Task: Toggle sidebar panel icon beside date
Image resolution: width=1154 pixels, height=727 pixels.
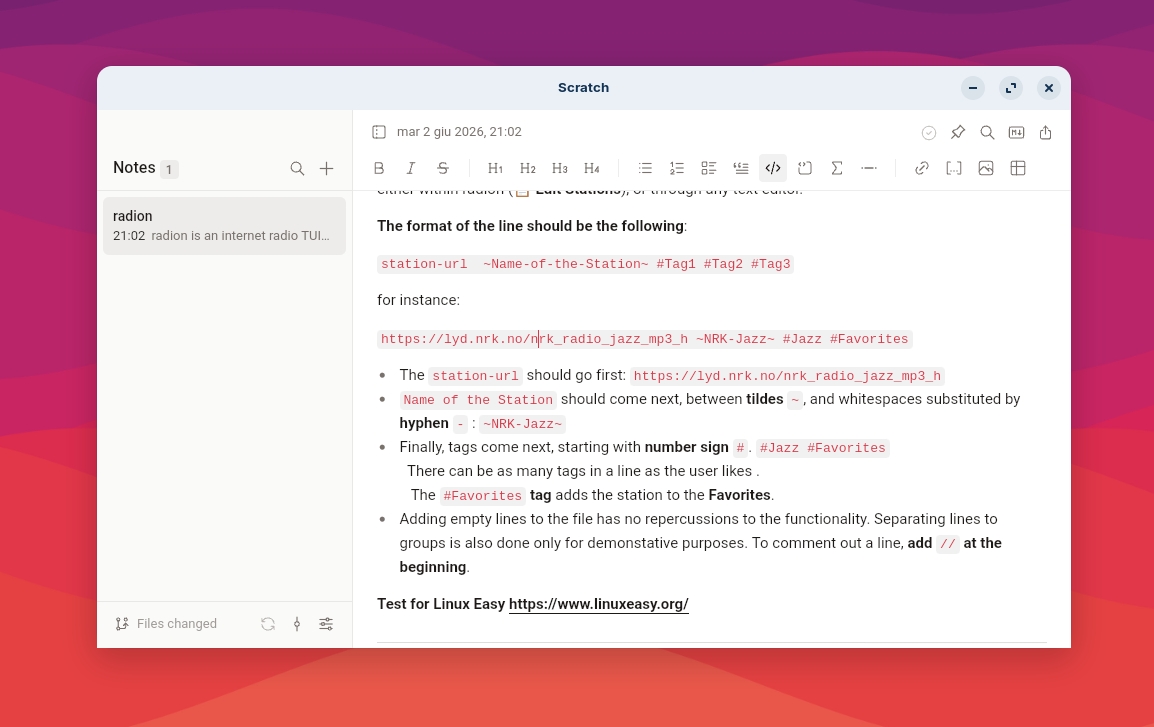Action: point(379,132)
